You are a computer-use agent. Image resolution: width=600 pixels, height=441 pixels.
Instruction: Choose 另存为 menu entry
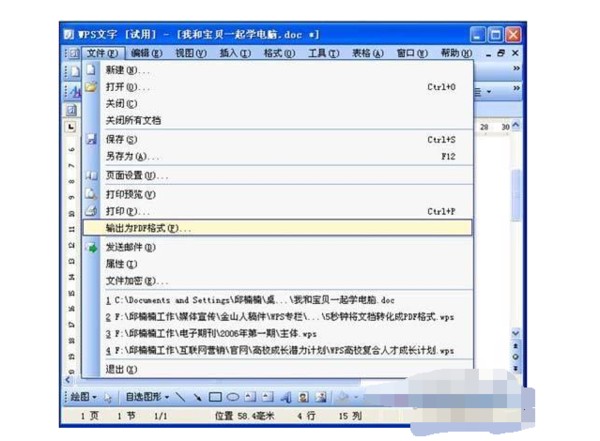click(278, 156)
